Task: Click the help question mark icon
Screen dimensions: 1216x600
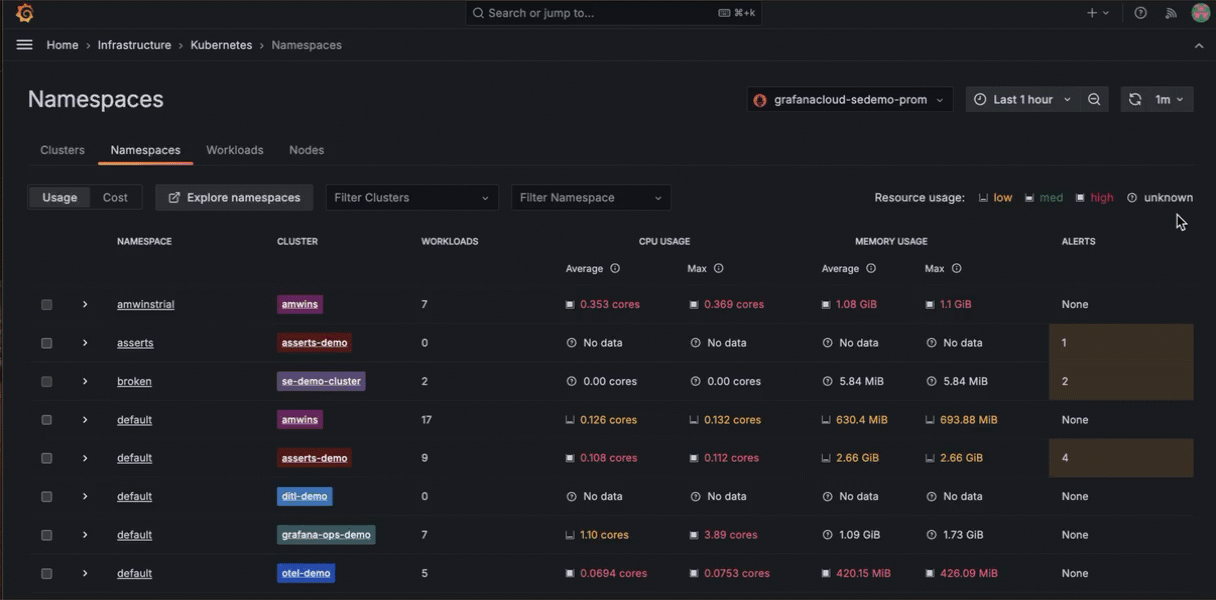Action: pos(1141,13)
